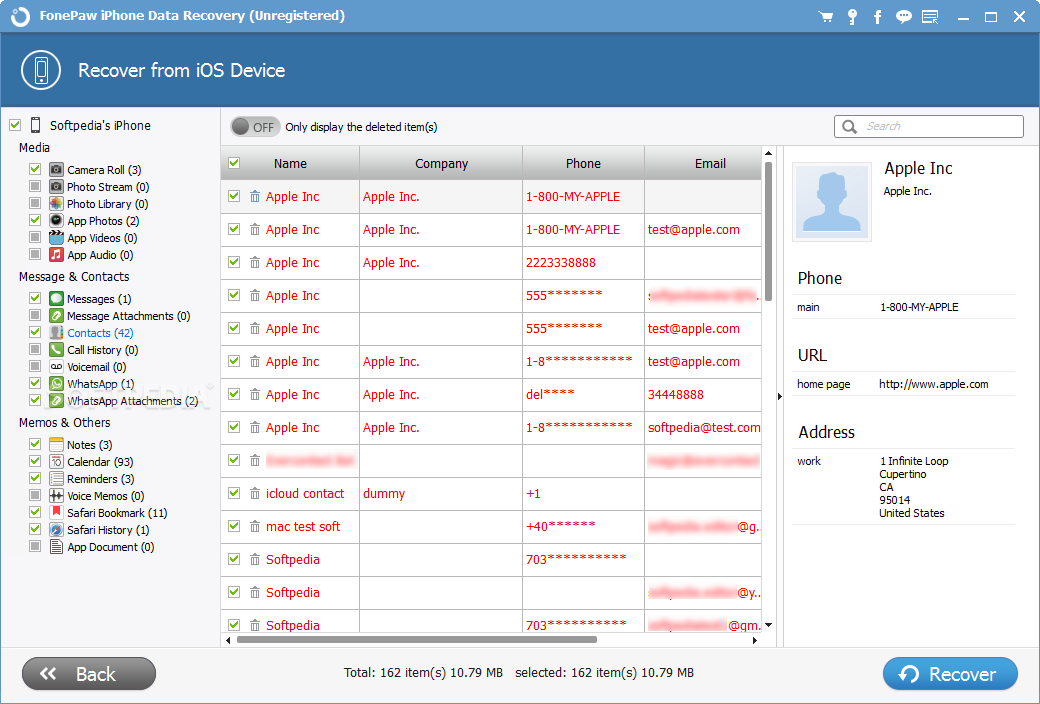Select WhatsApp Attachments (2) category
Screen dimensions: 1040x704
click(133, 401)
